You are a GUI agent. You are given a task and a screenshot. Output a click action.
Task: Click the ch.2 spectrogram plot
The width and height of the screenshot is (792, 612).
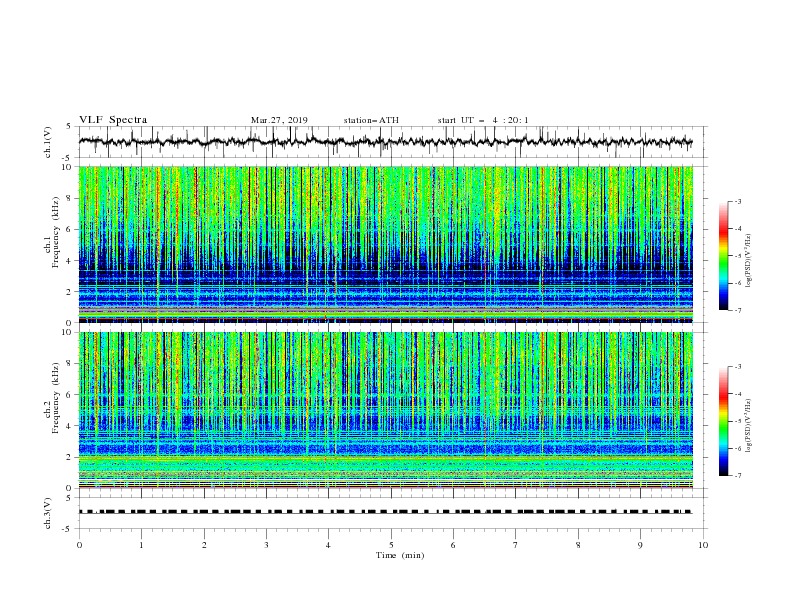pyautogui.click(x=386, y=410)
